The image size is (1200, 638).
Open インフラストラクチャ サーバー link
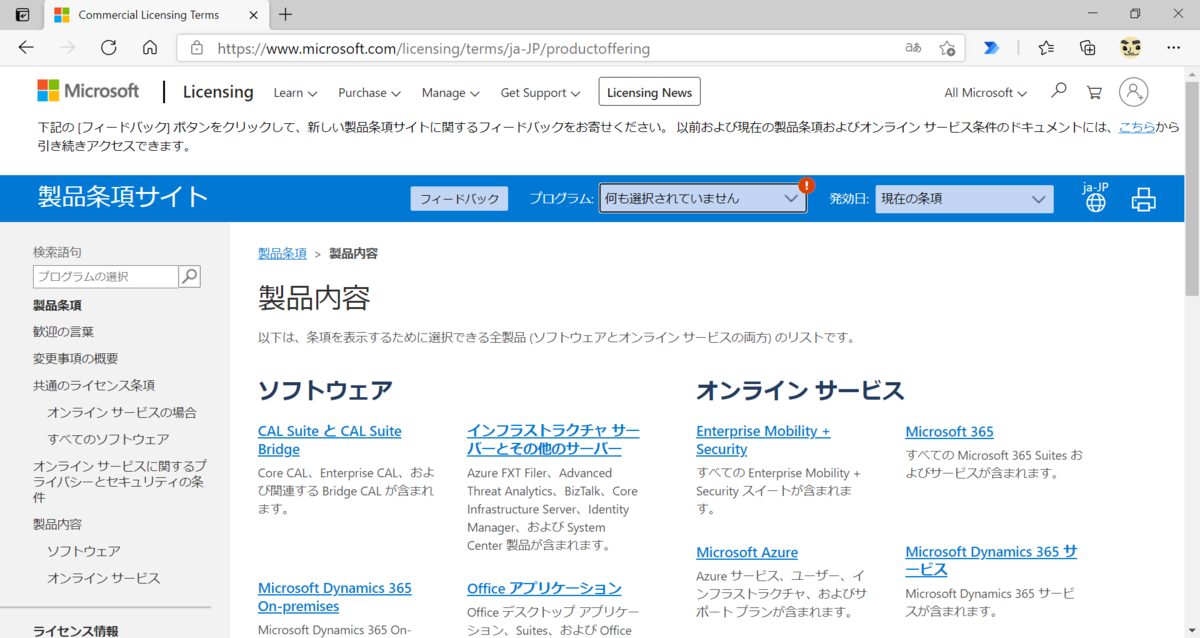[553, 440]
